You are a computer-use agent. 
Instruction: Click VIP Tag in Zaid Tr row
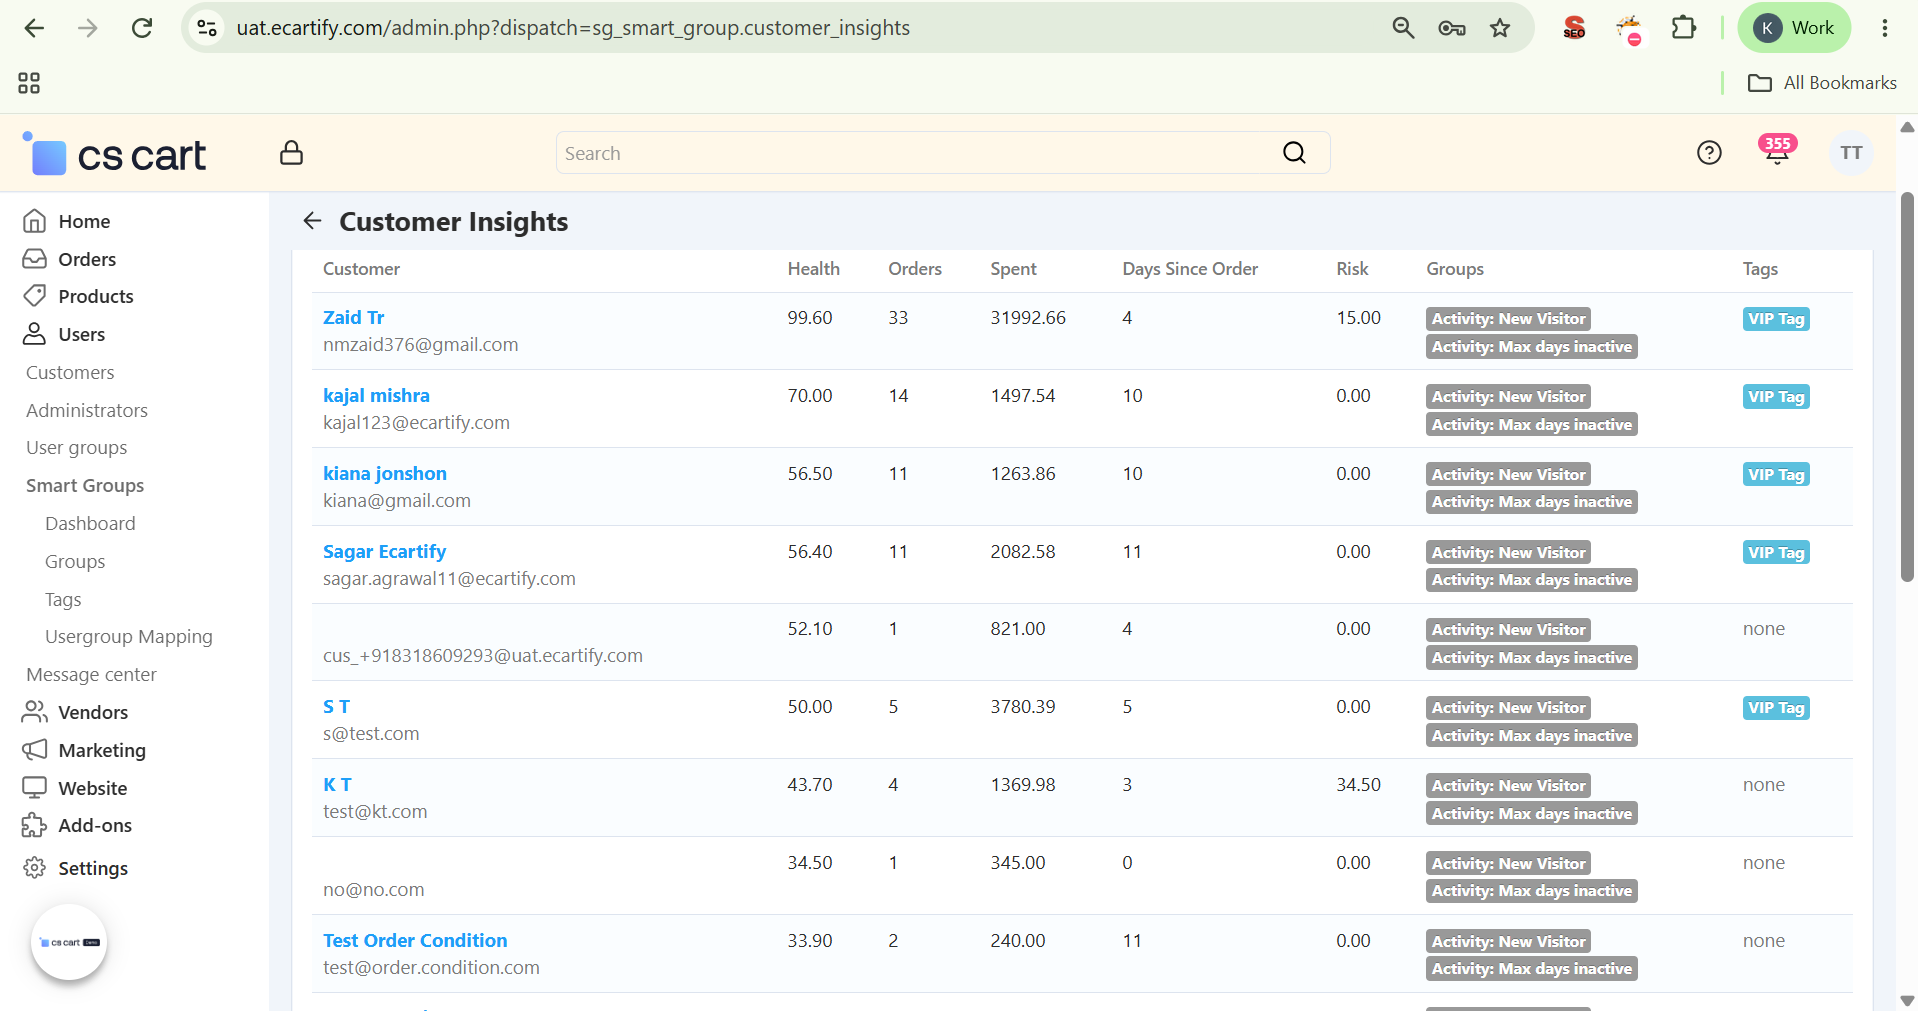pos(1776,319)
